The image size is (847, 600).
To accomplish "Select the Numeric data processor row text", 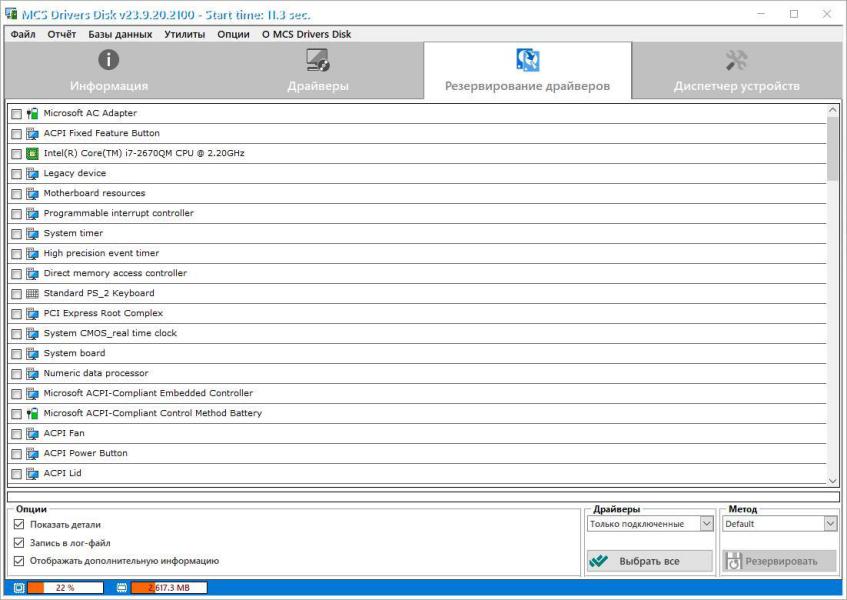I will (96, 373).
